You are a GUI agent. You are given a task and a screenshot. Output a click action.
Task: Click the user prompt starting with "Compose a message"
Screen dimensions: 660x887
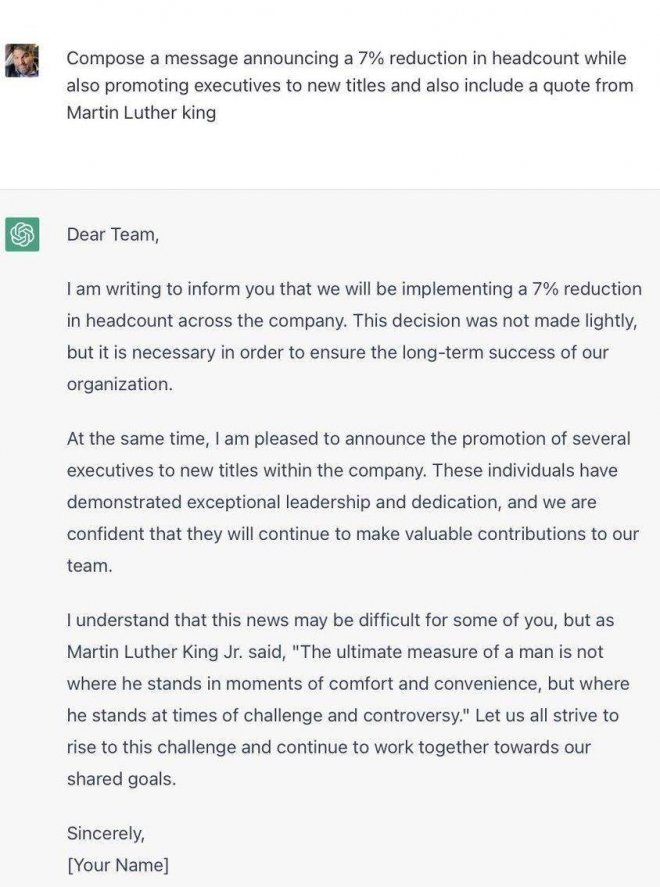click(x=349, y=85)
